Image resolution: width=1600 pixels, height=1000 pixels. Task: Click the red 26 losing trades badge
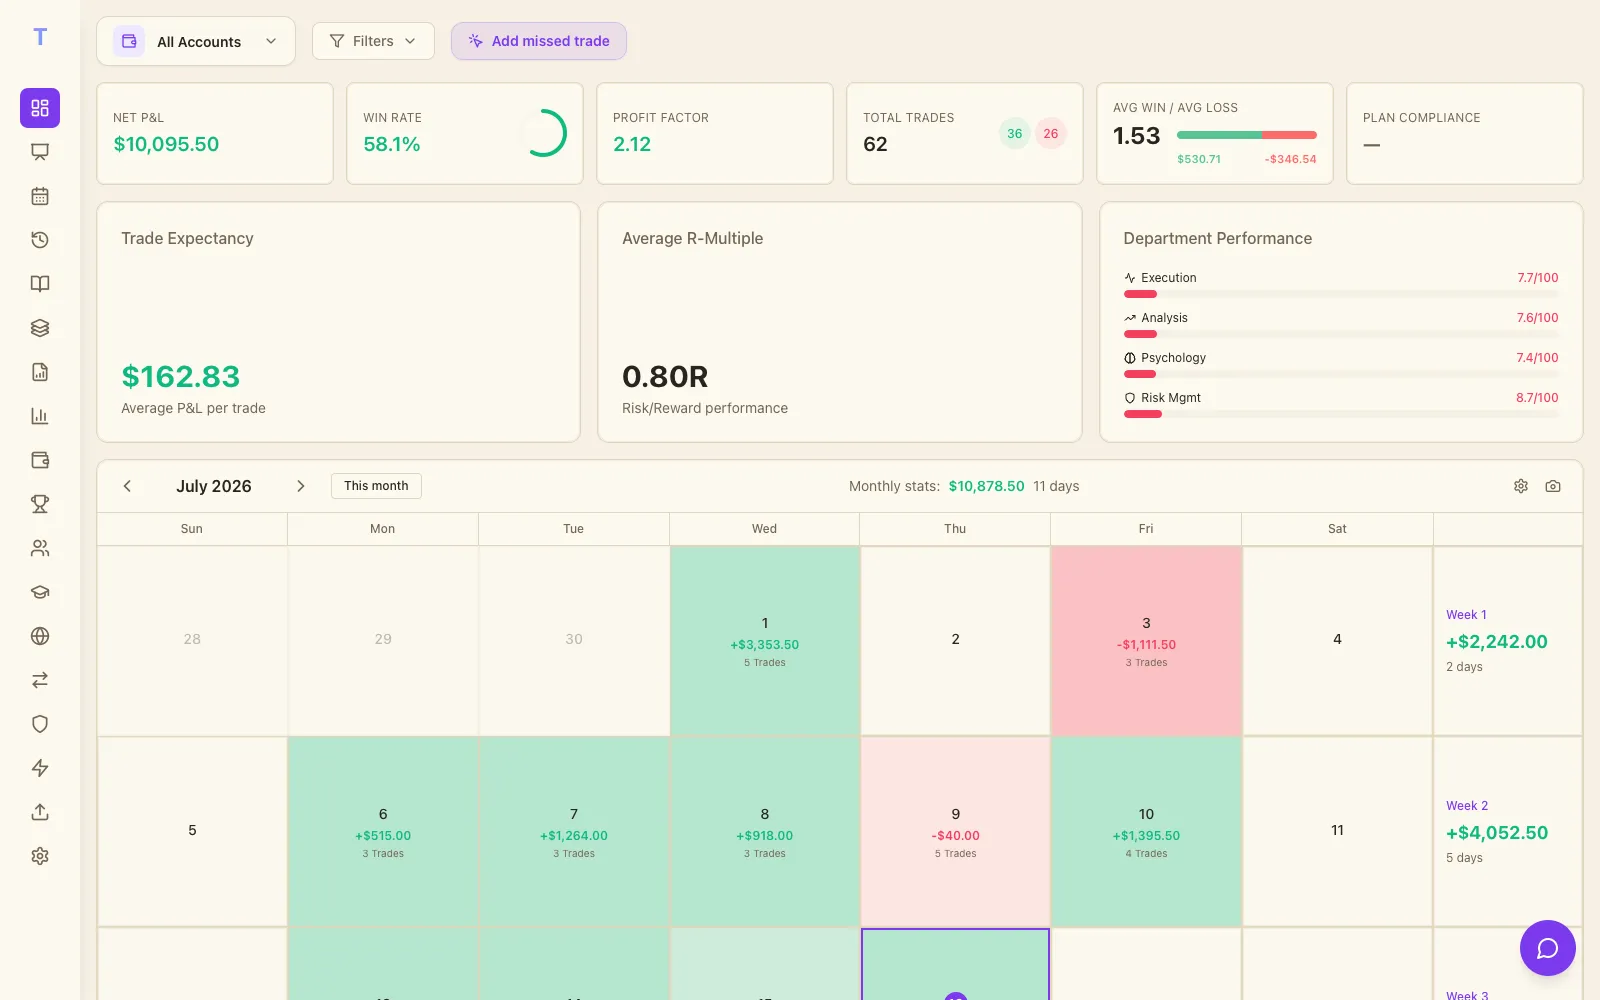(x=1051, y=133)
